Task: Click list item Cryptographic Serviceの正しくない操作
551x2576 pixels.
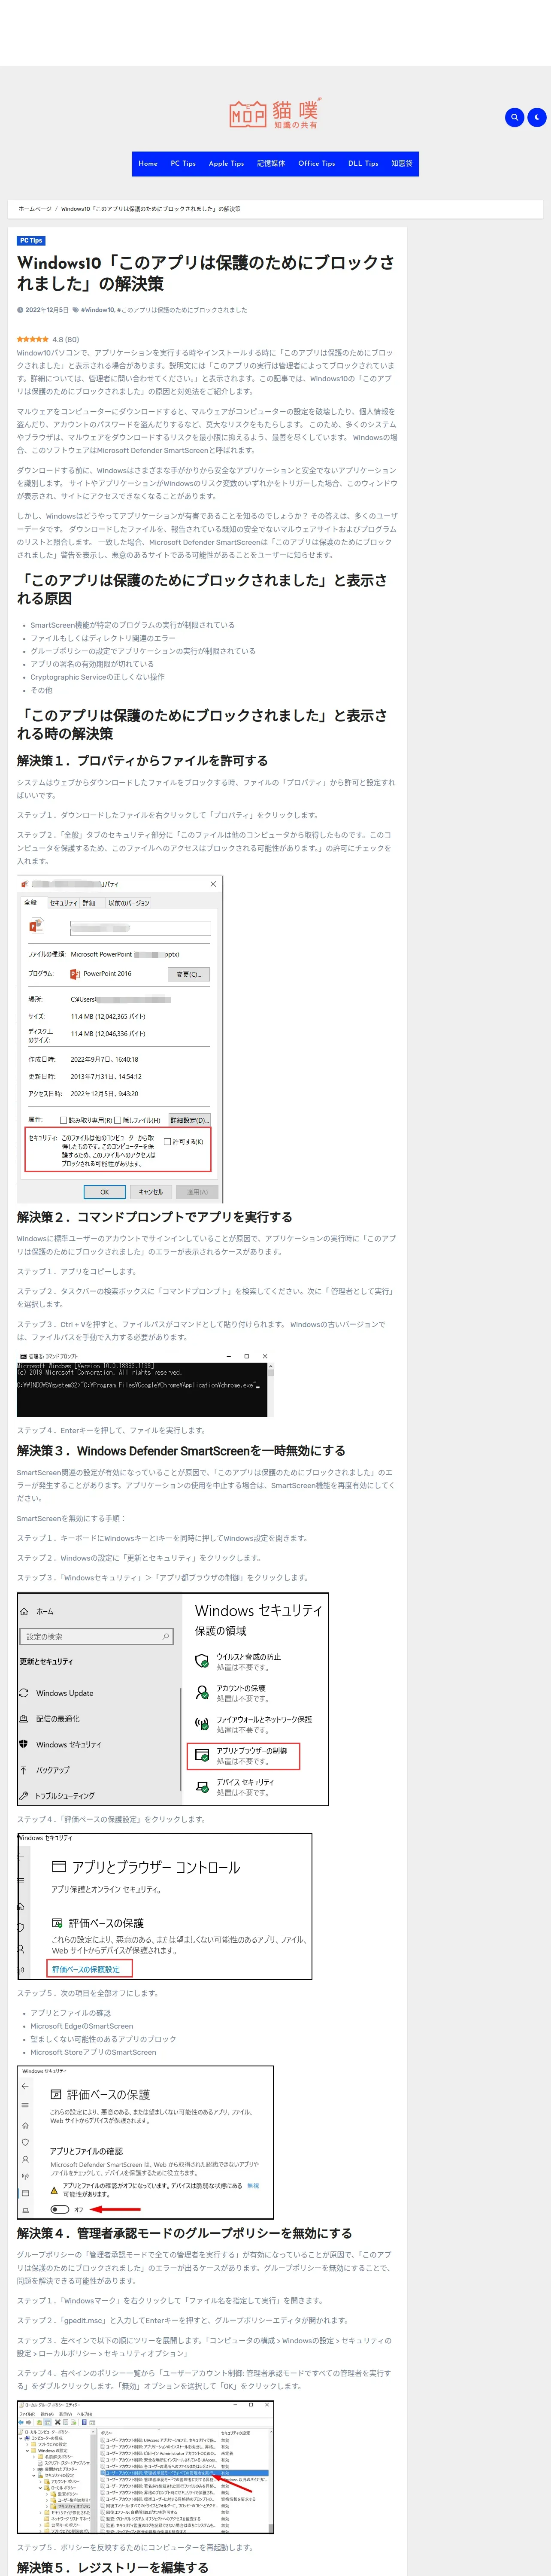Action: [97, 677]
